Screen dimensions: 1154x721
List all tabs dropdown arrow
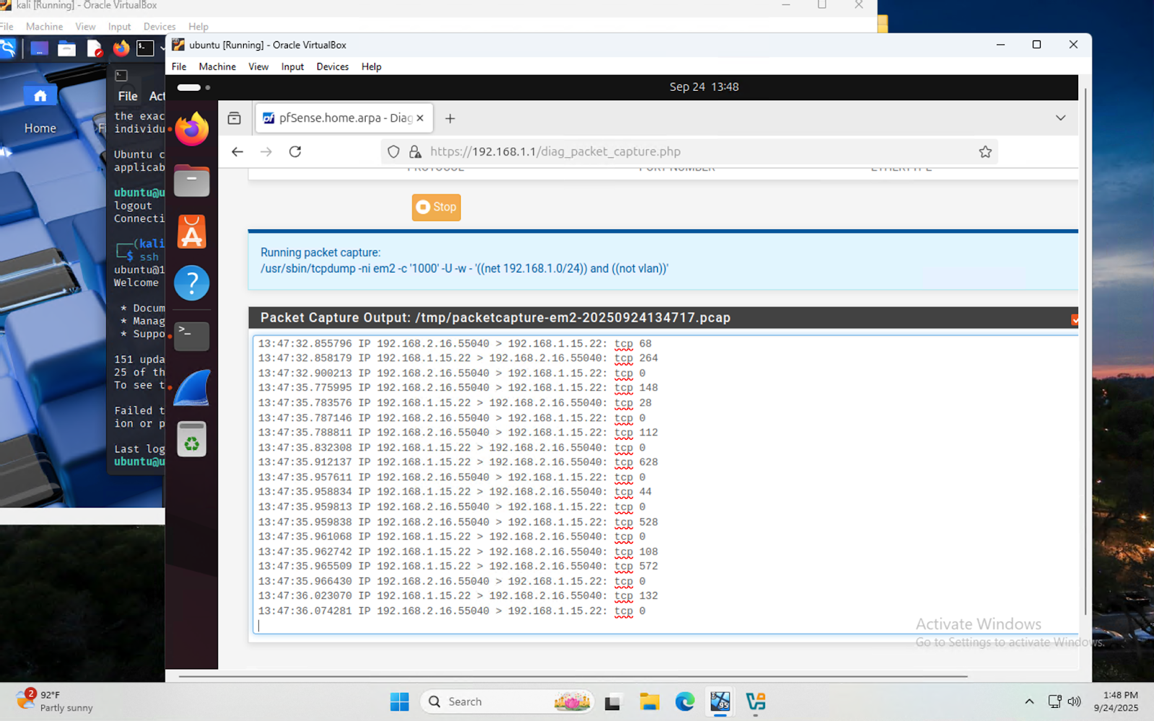pos(1061,118)
